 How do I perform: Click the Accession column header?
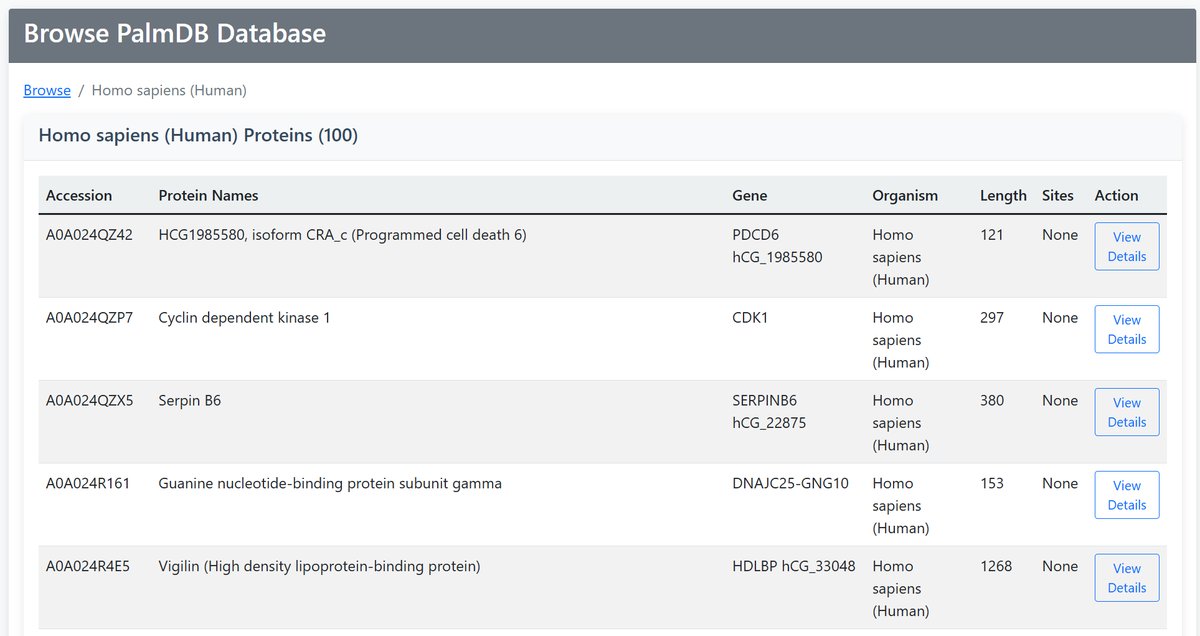[79, 195]
